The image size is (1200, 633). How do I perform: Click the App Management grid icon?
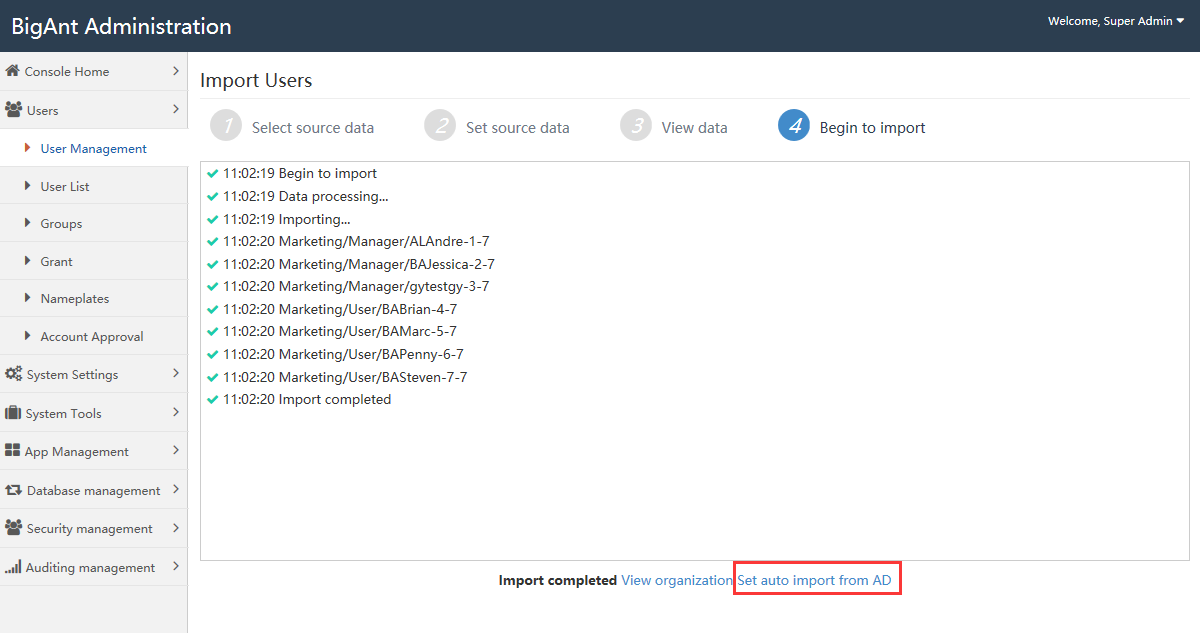click(x=13, y=451)
